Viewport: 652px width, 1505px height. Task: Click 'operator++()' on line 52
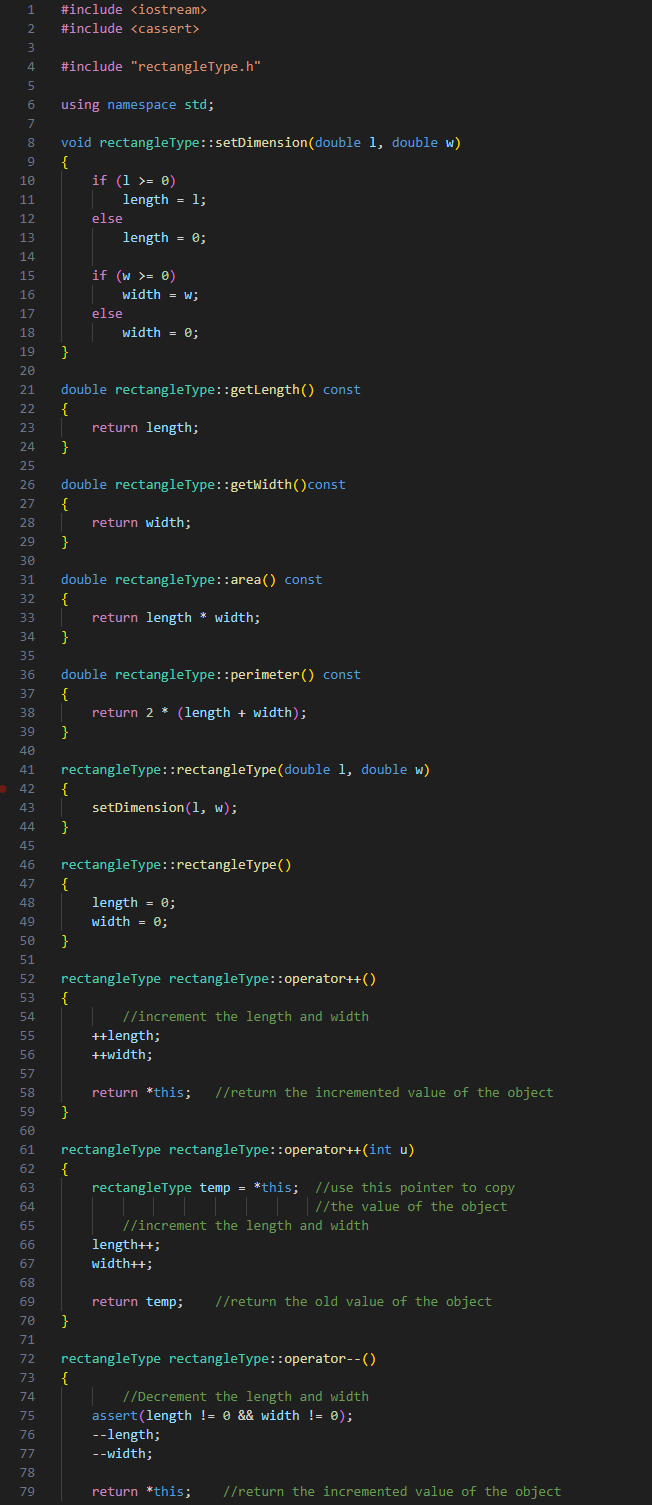tap(331, 978)
